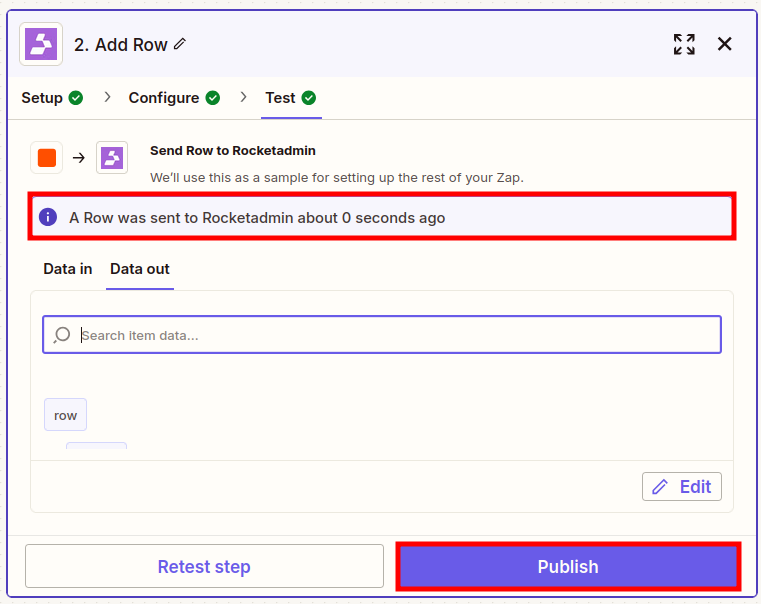
Task: Expand the panel to full screen
Action: (684, 44)
